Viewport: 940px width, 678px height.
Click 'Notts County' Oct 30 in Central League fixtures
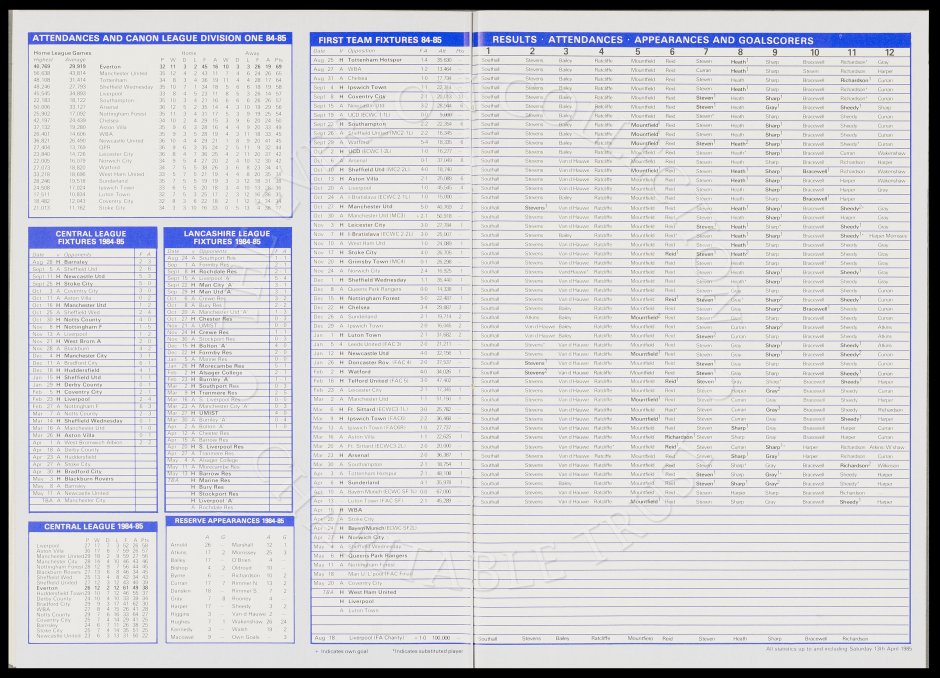[82, 320]
